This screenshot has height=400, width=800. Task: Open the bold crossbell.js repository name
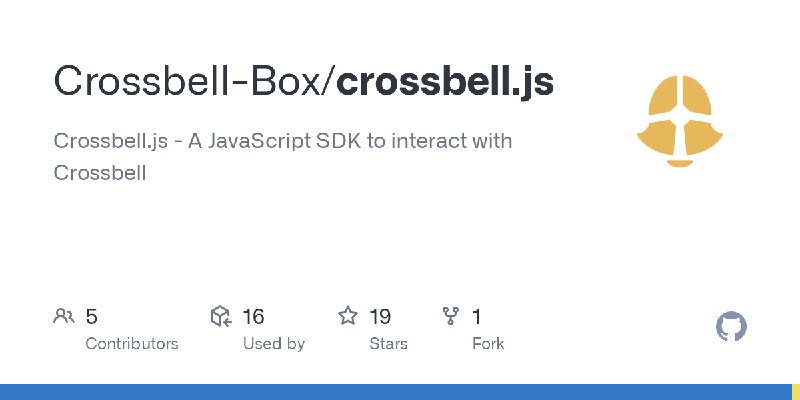pyautogui.click(x=445, y=82)
